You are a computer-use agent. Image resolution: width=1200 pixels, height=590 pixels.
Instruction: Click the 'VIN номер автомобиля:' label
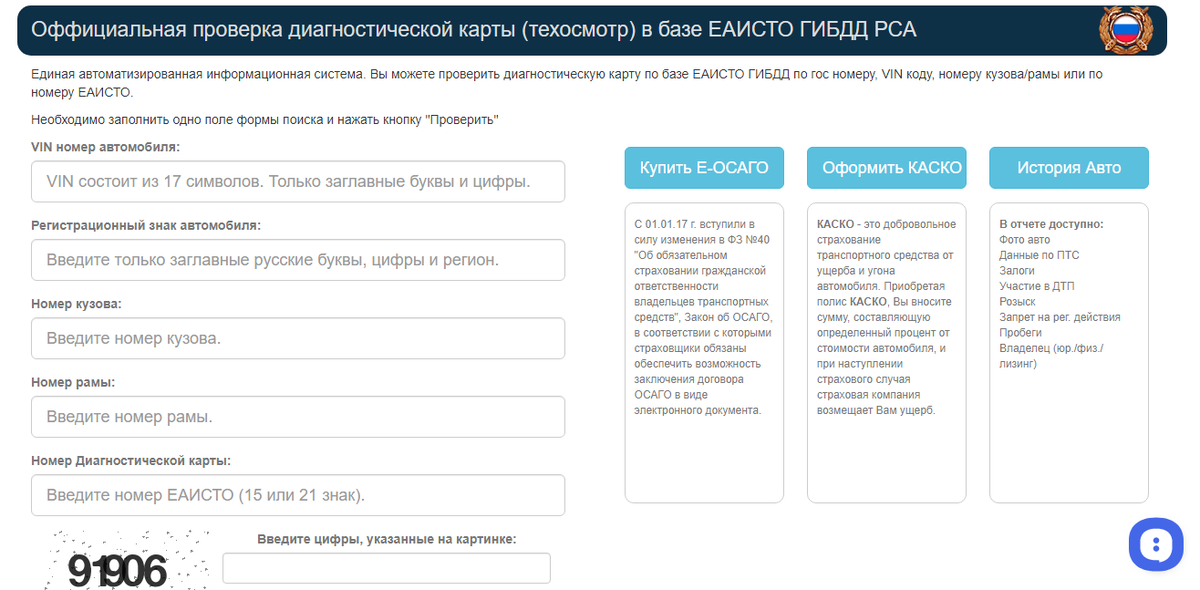point(105,147)
